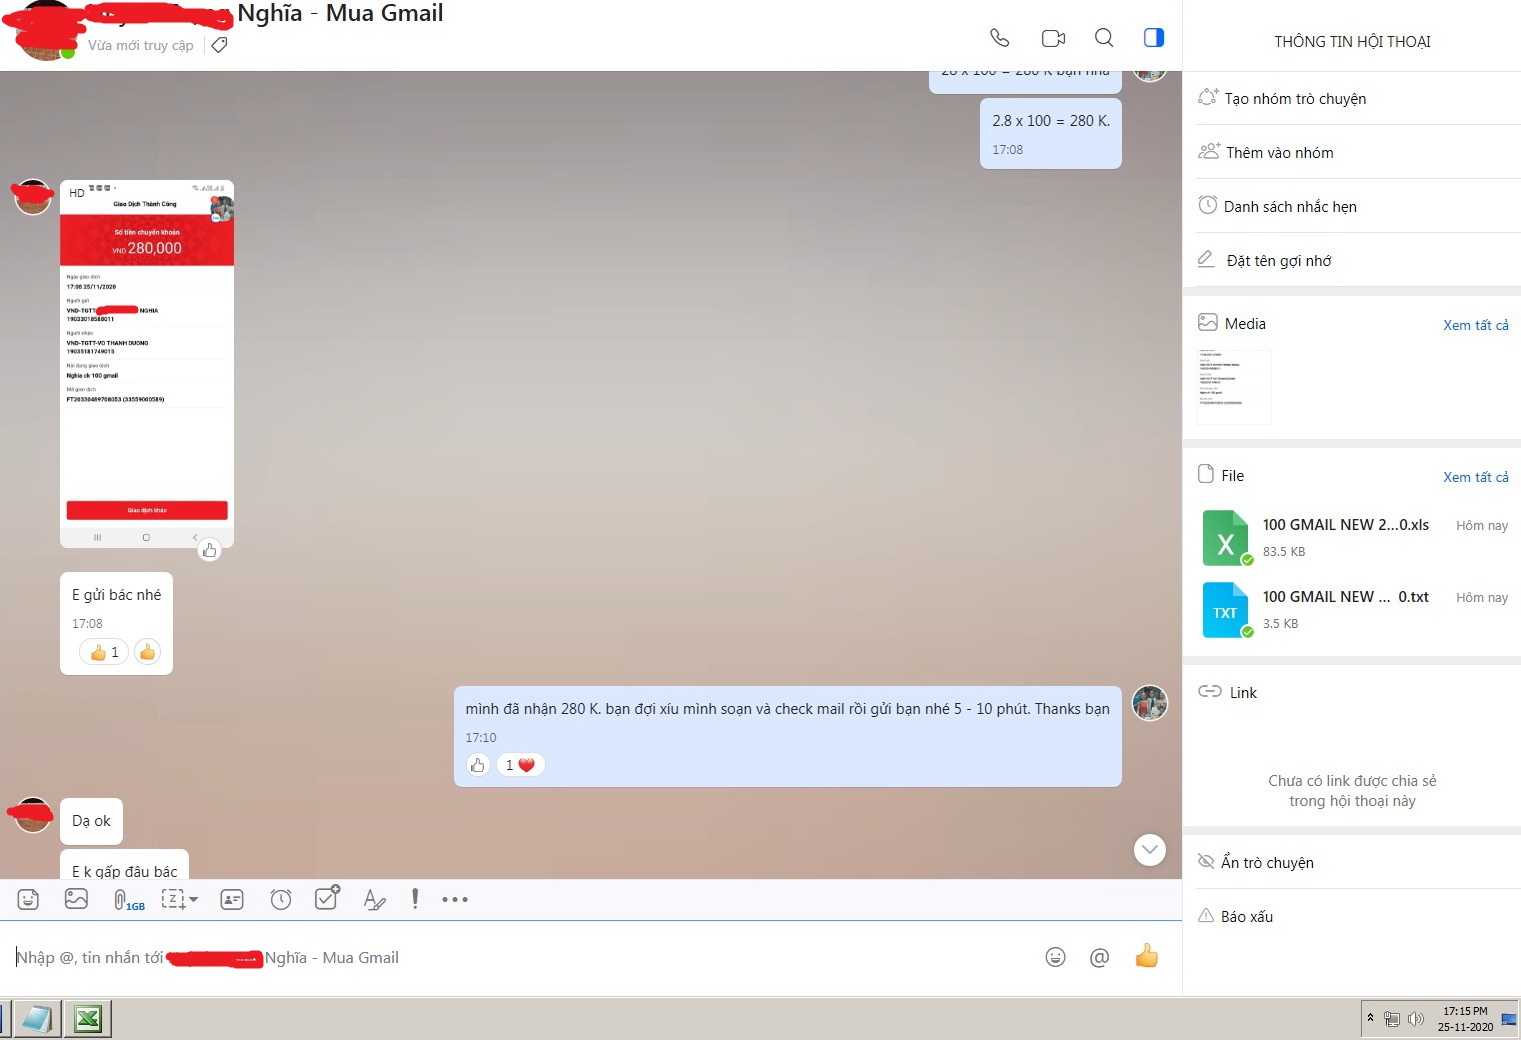Screen dimensions: 1521x1040
Task: Click the contact avatar beside 'Dạ ok' message
Action: click(33, 815)
